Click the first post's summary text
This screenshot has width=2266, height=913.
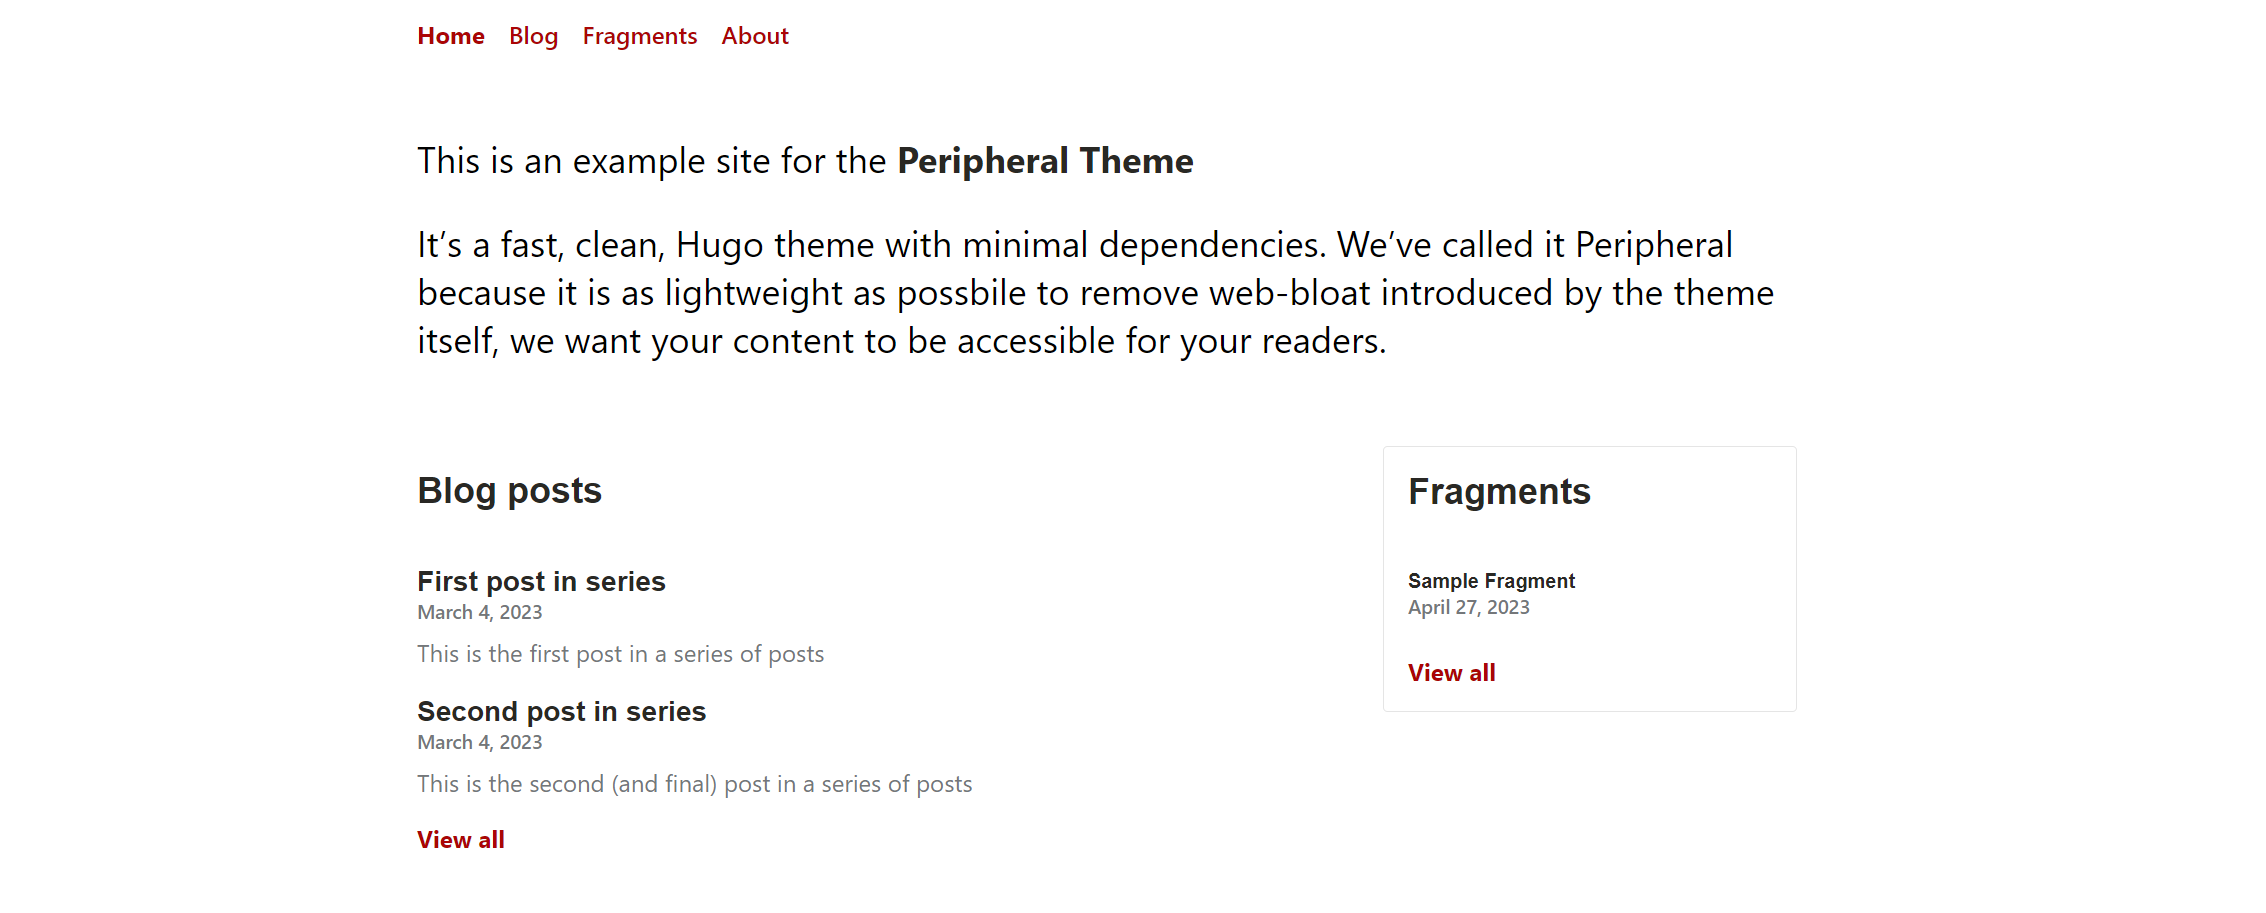point(620,654)
